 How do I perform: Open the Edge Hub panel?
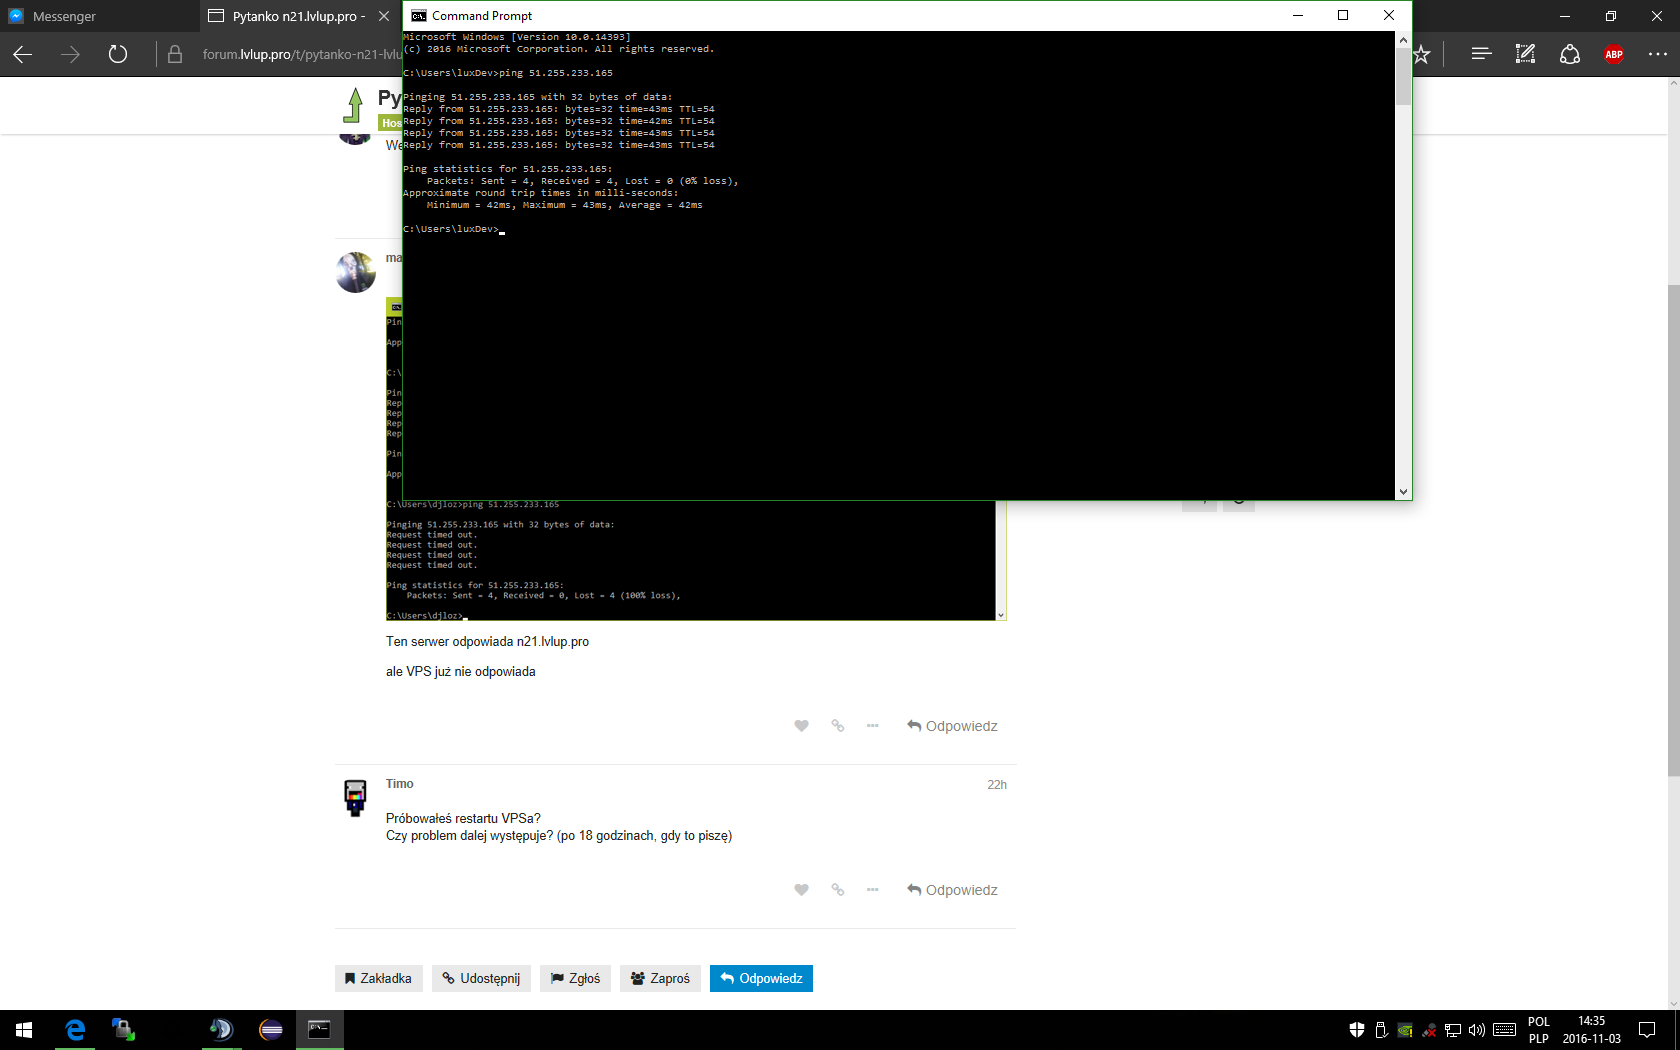point(1481,54)
